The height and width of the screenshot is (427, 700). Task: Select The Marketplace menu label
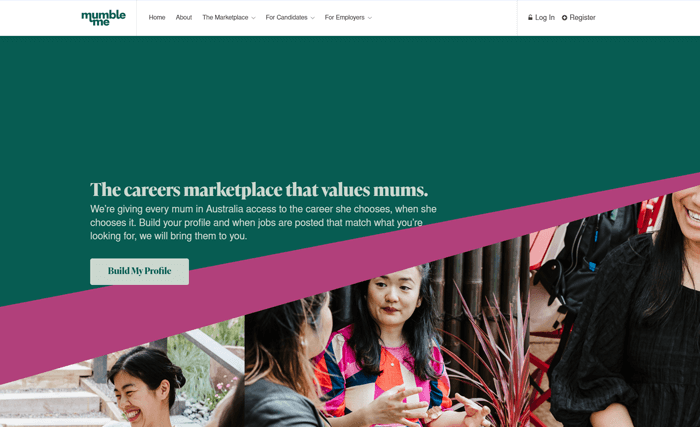(225, 17)
